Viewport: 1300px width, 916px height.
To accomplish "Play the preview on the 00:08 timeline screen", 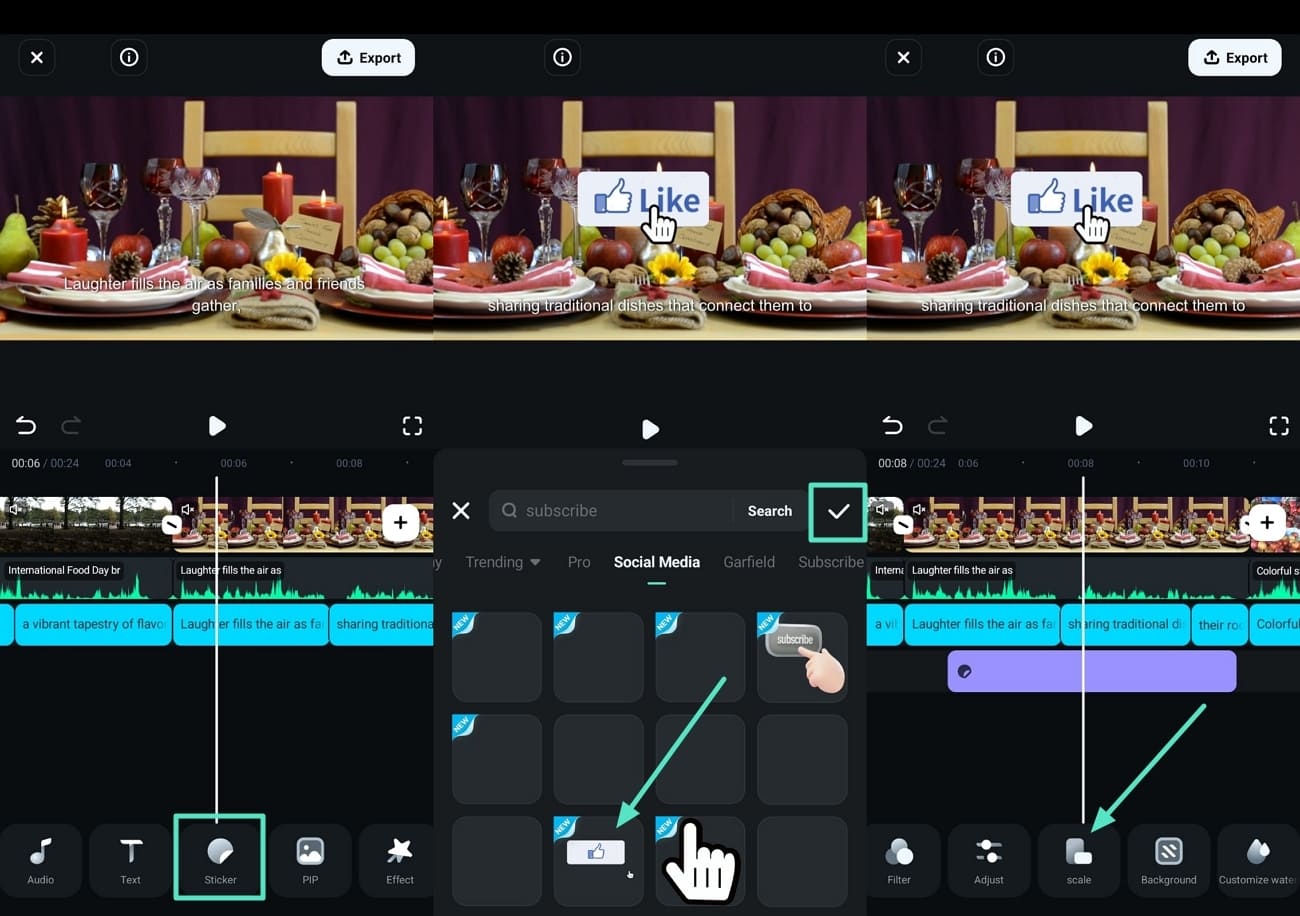I will (x=1083, y=426).
